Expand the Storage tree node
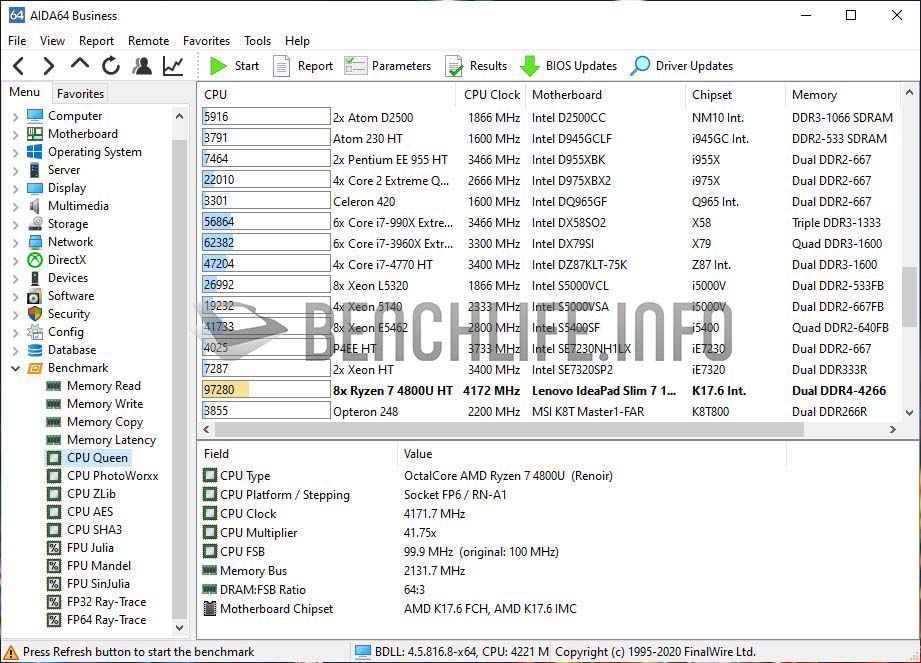This screenshot has height=663, width=921. pos(15,224)
